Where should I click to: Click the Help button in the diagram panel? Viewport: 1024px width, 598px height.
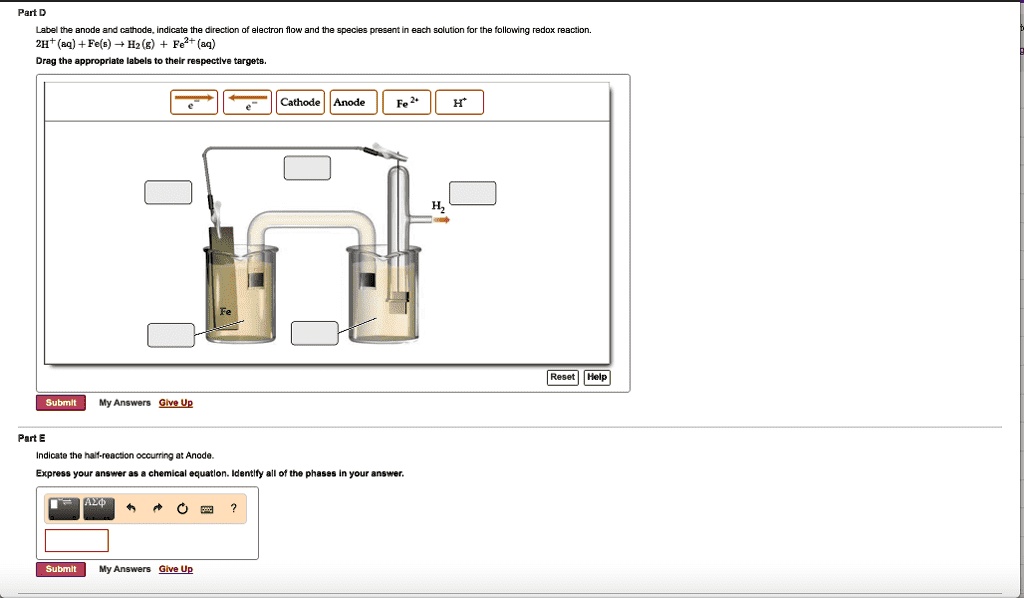(595, 377)
